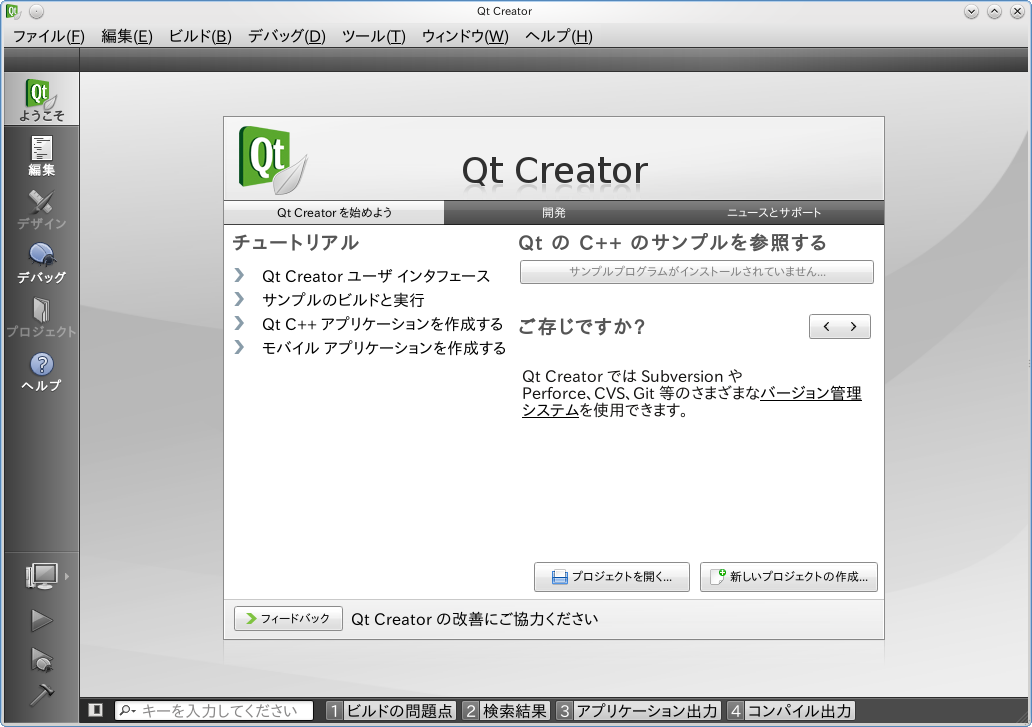This screenshot has height=727, width=1032.
Task: Click the Build hammer icon
Action: coord(41,694)
